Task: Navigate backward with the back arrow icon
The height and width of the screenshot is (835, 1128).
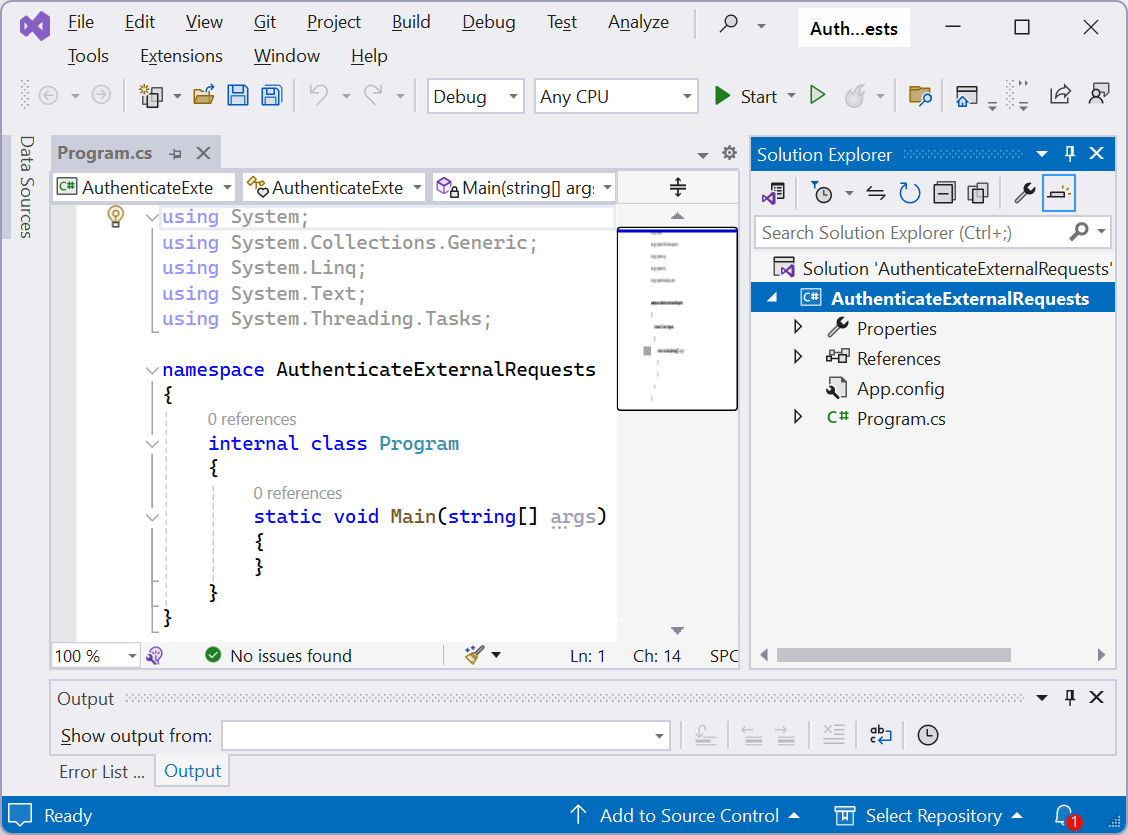Action: tap(48, 95)
